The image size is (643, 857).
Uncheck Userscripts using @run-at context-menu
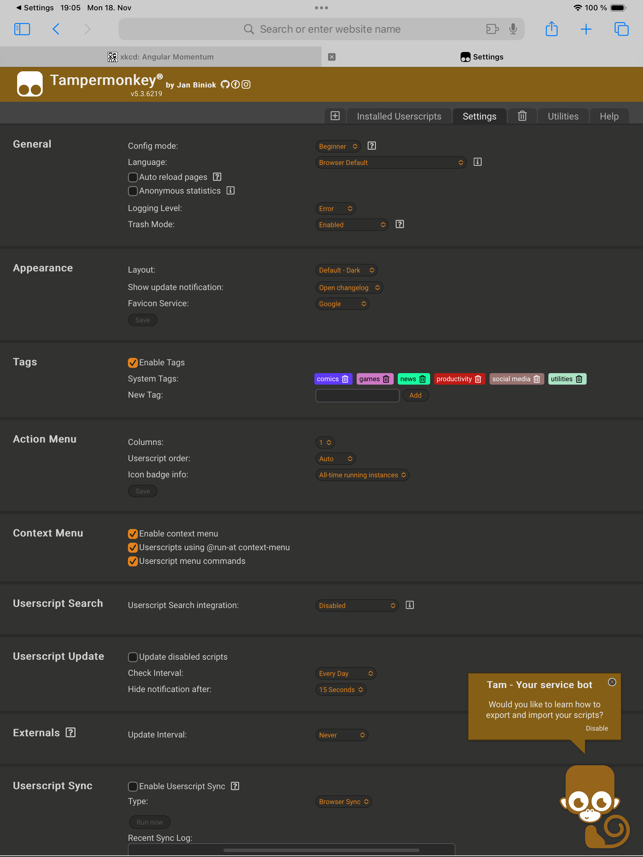tap(132, 547)
